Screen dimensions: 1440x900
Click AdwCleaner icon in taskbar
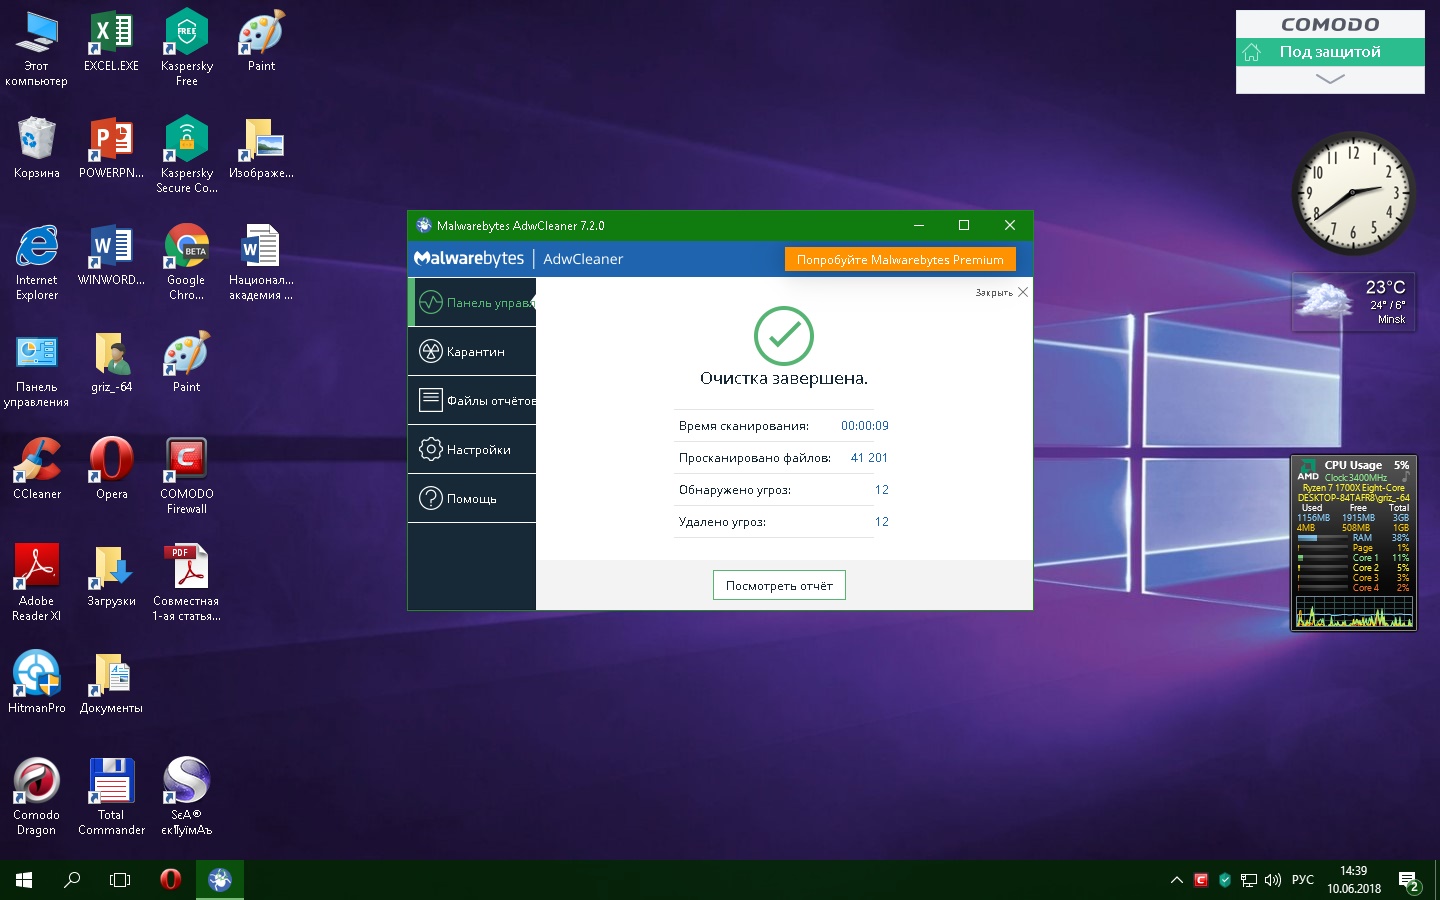tap(220, 880)
